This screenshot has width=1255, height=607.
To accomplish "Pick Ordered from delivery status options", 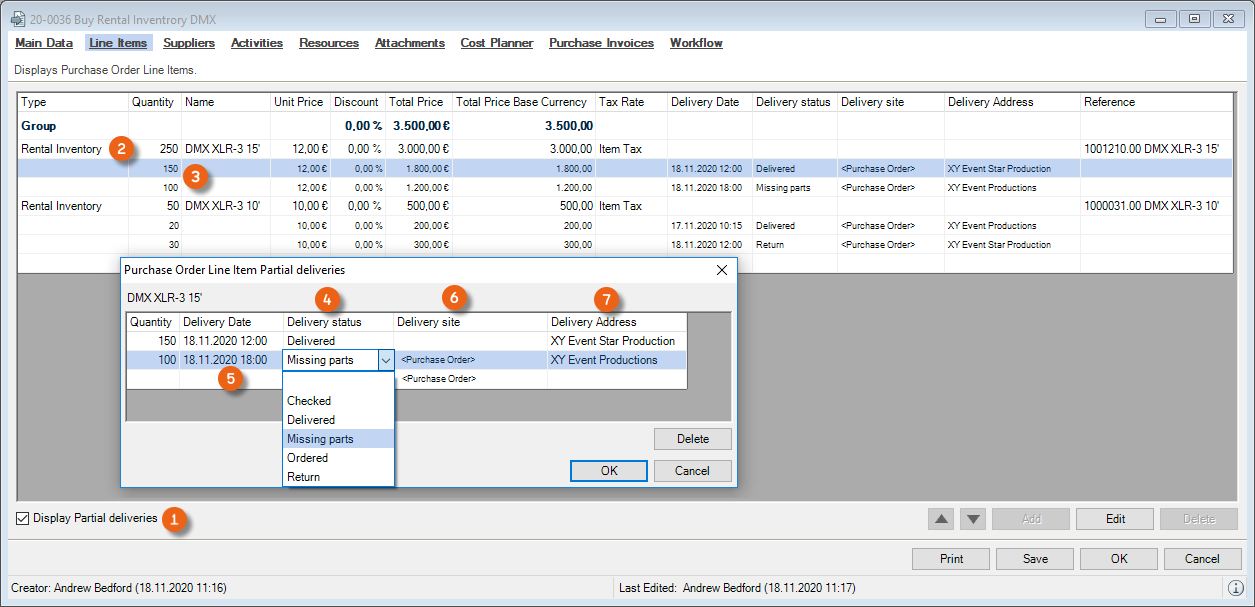I will (x=307, y=458).
